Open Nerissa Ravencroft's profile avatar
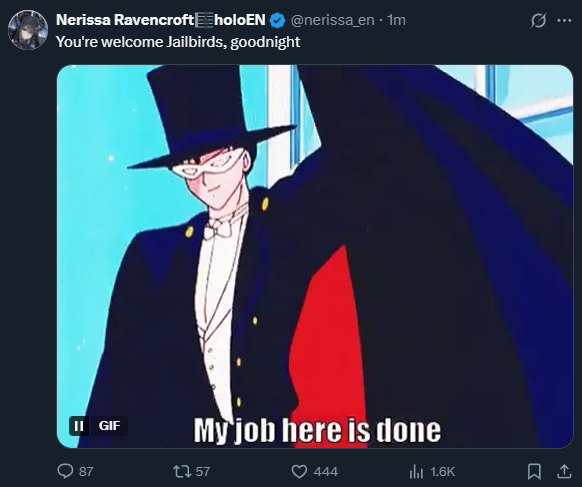Viewport: 582px width, 487px height. coord(28,30)
